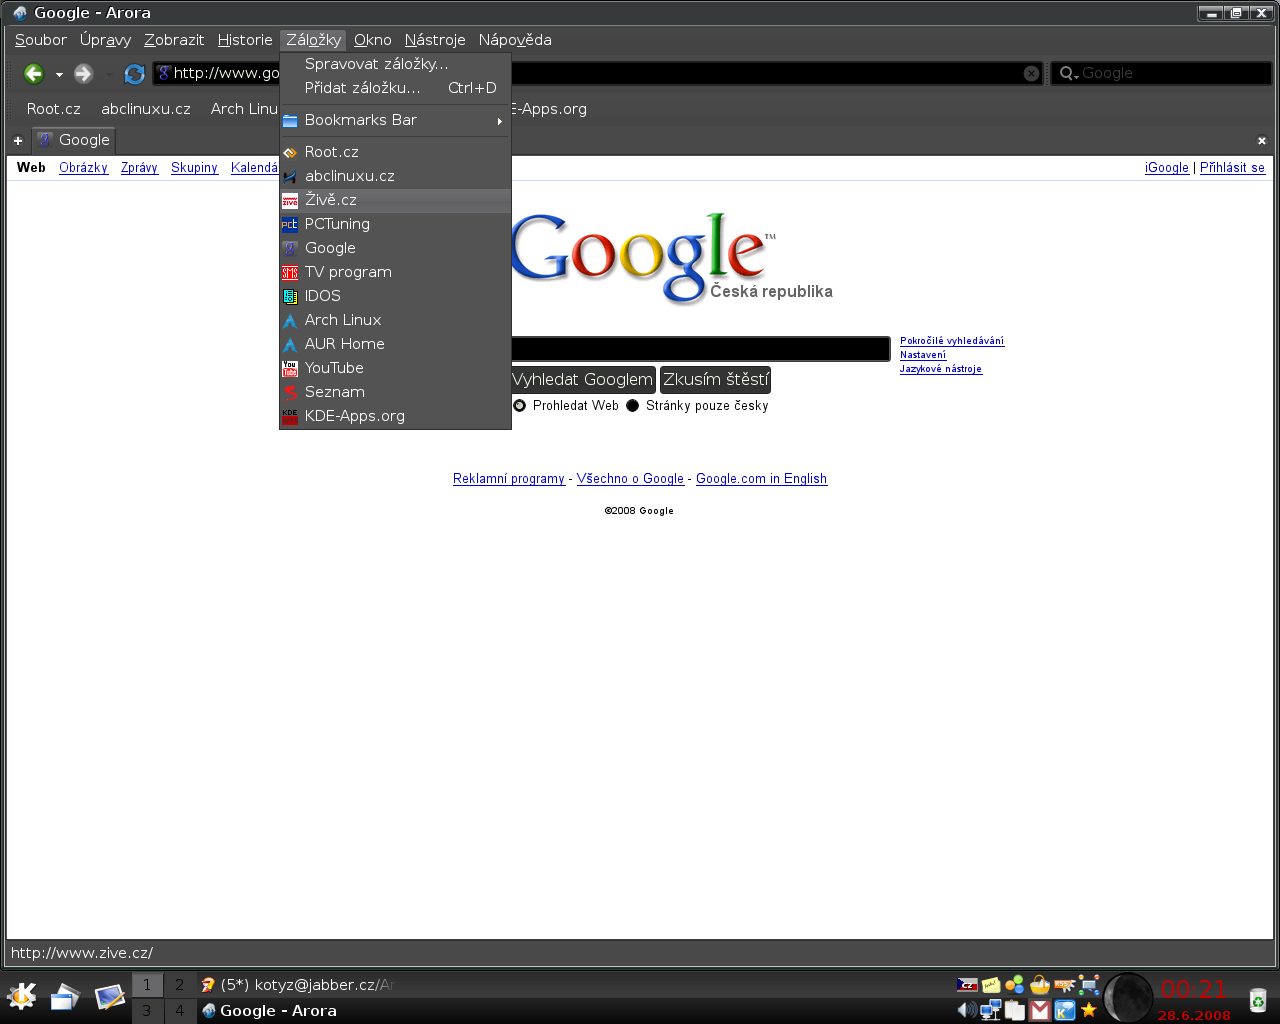Open the Zprávy link

[x=139, y=168]
